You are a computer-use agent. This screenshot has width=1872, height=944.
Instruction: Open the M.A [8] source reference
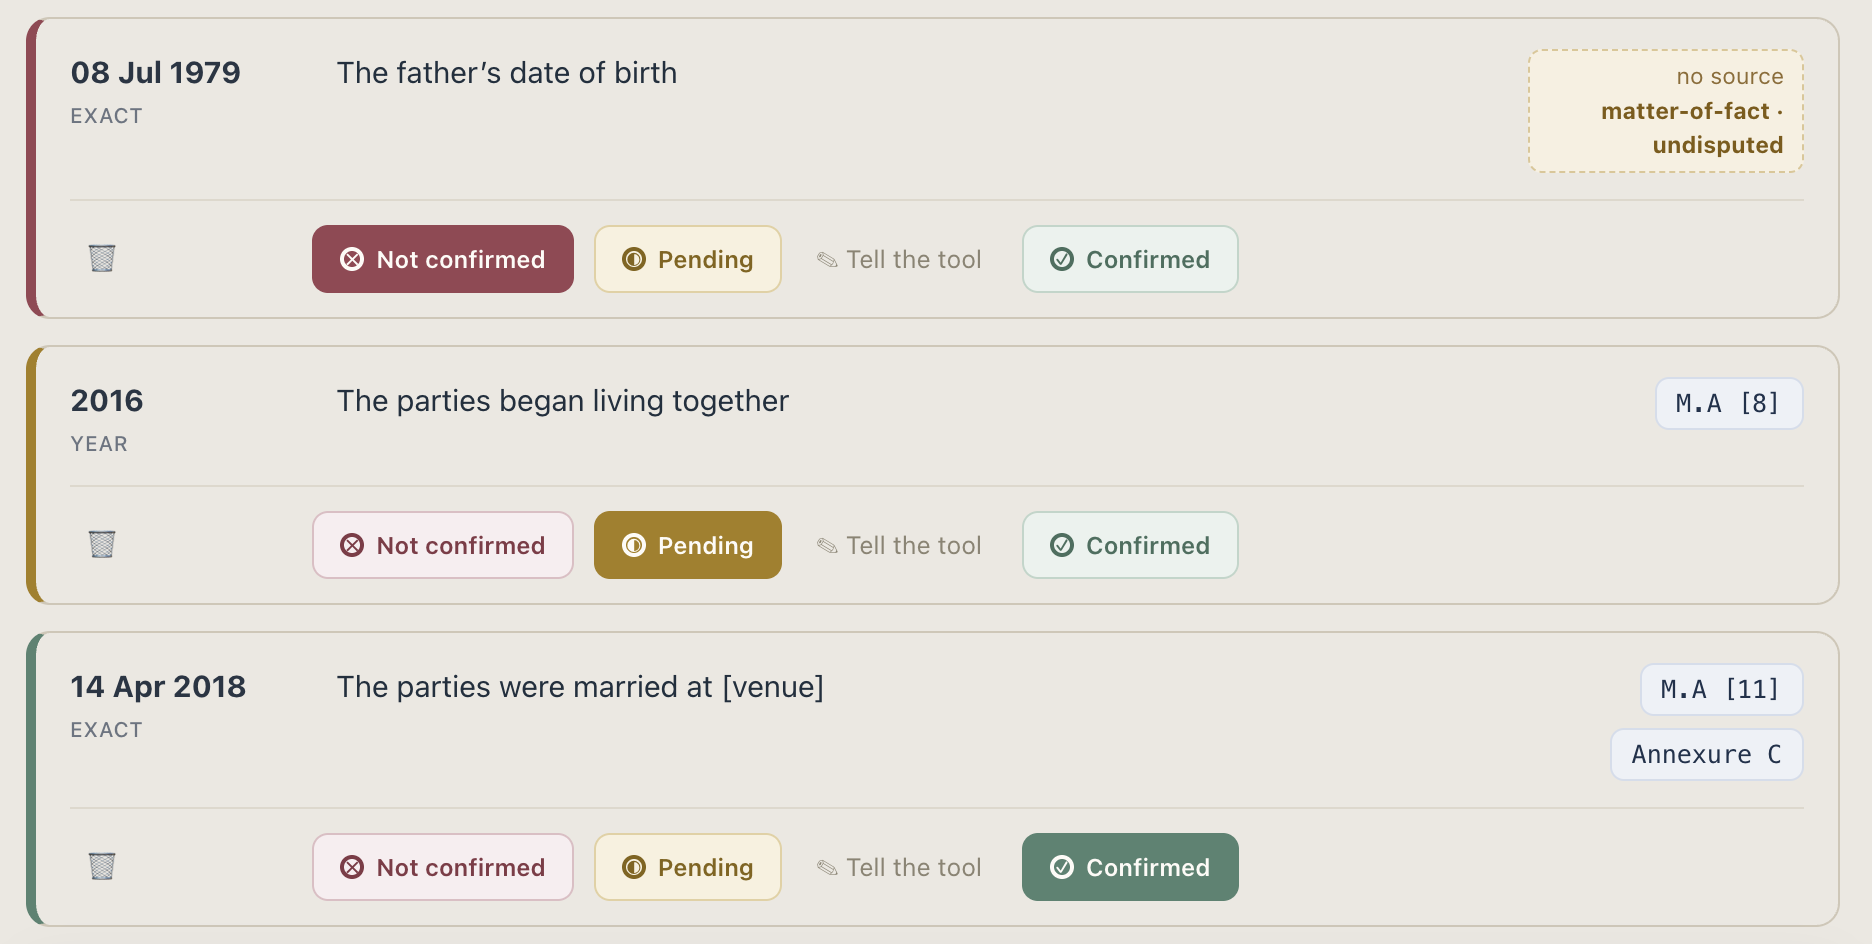(x=1729, y=403)
